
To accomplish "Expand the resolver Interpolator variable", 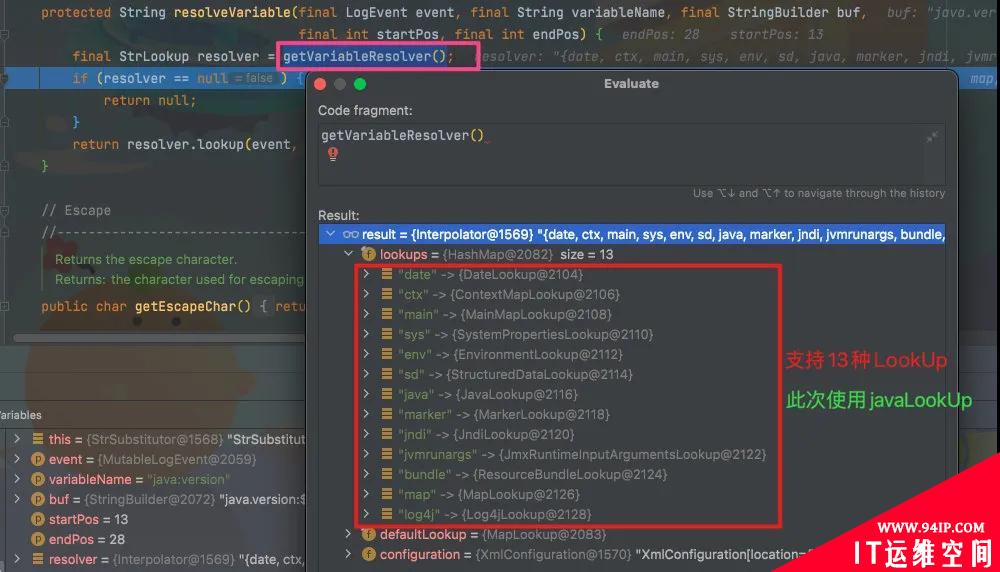I will [17, 559].
